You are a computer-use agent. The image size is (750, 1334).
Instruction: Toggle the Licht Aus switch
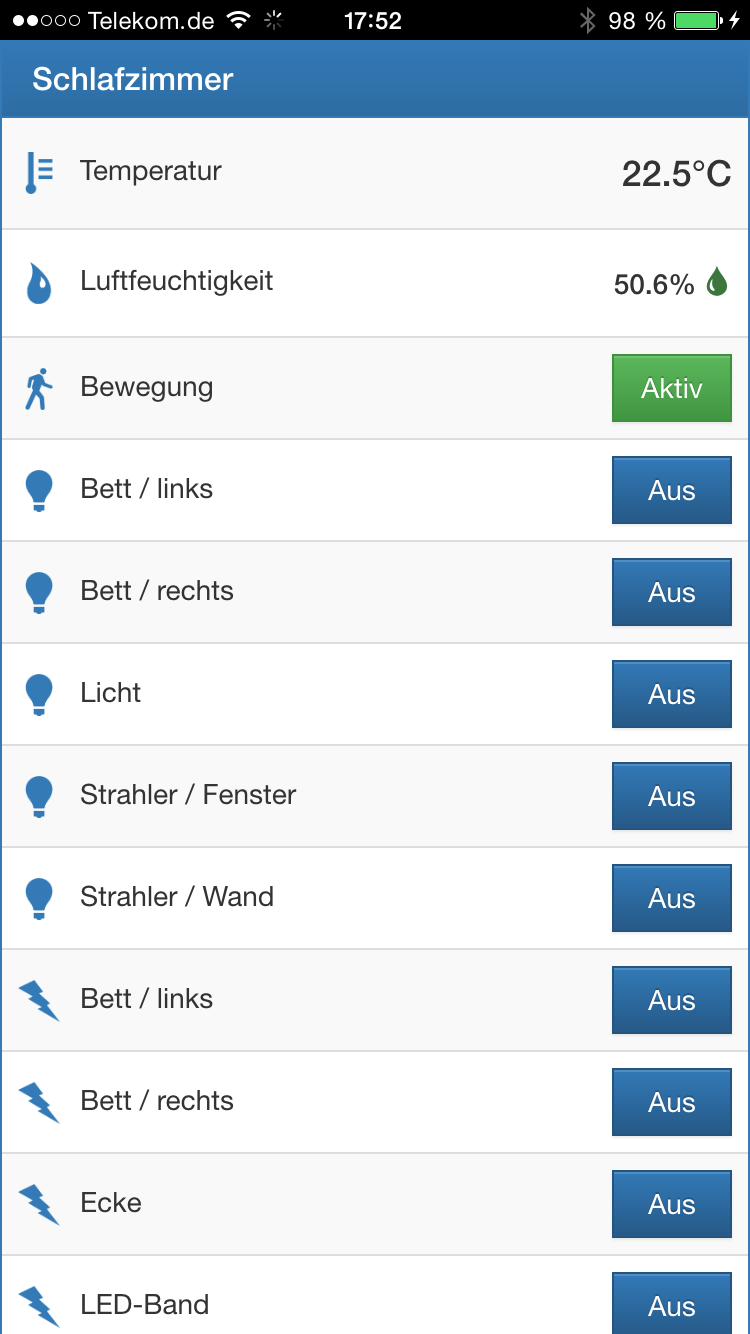(671, 694)
